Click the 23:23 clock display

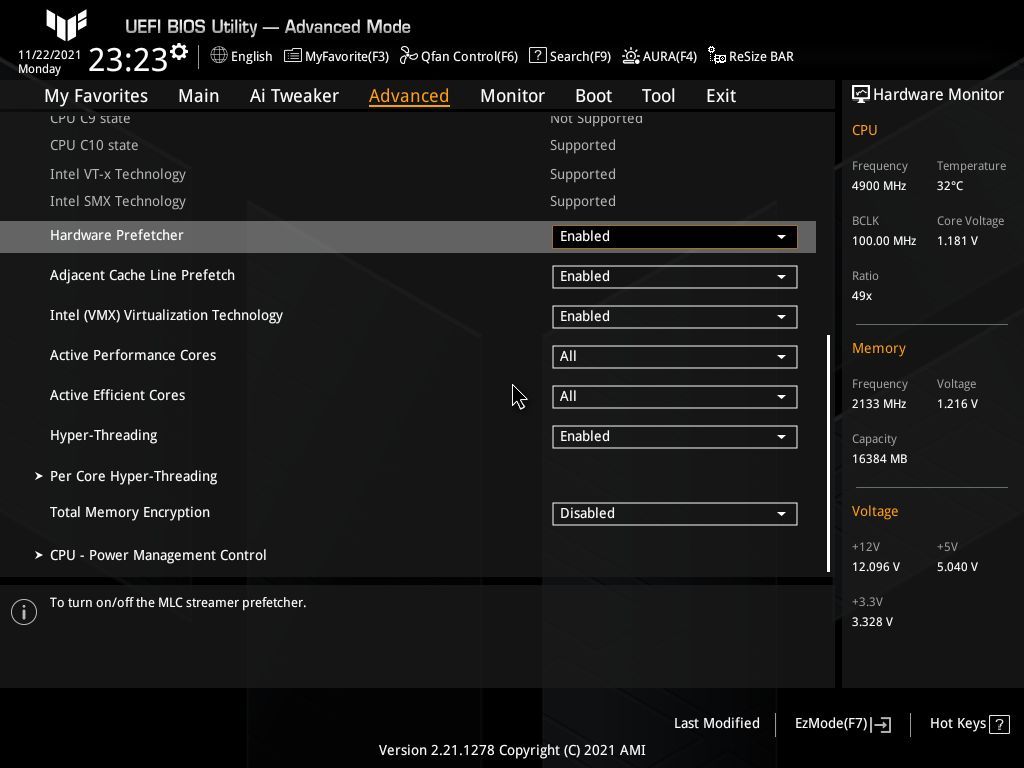128,59
